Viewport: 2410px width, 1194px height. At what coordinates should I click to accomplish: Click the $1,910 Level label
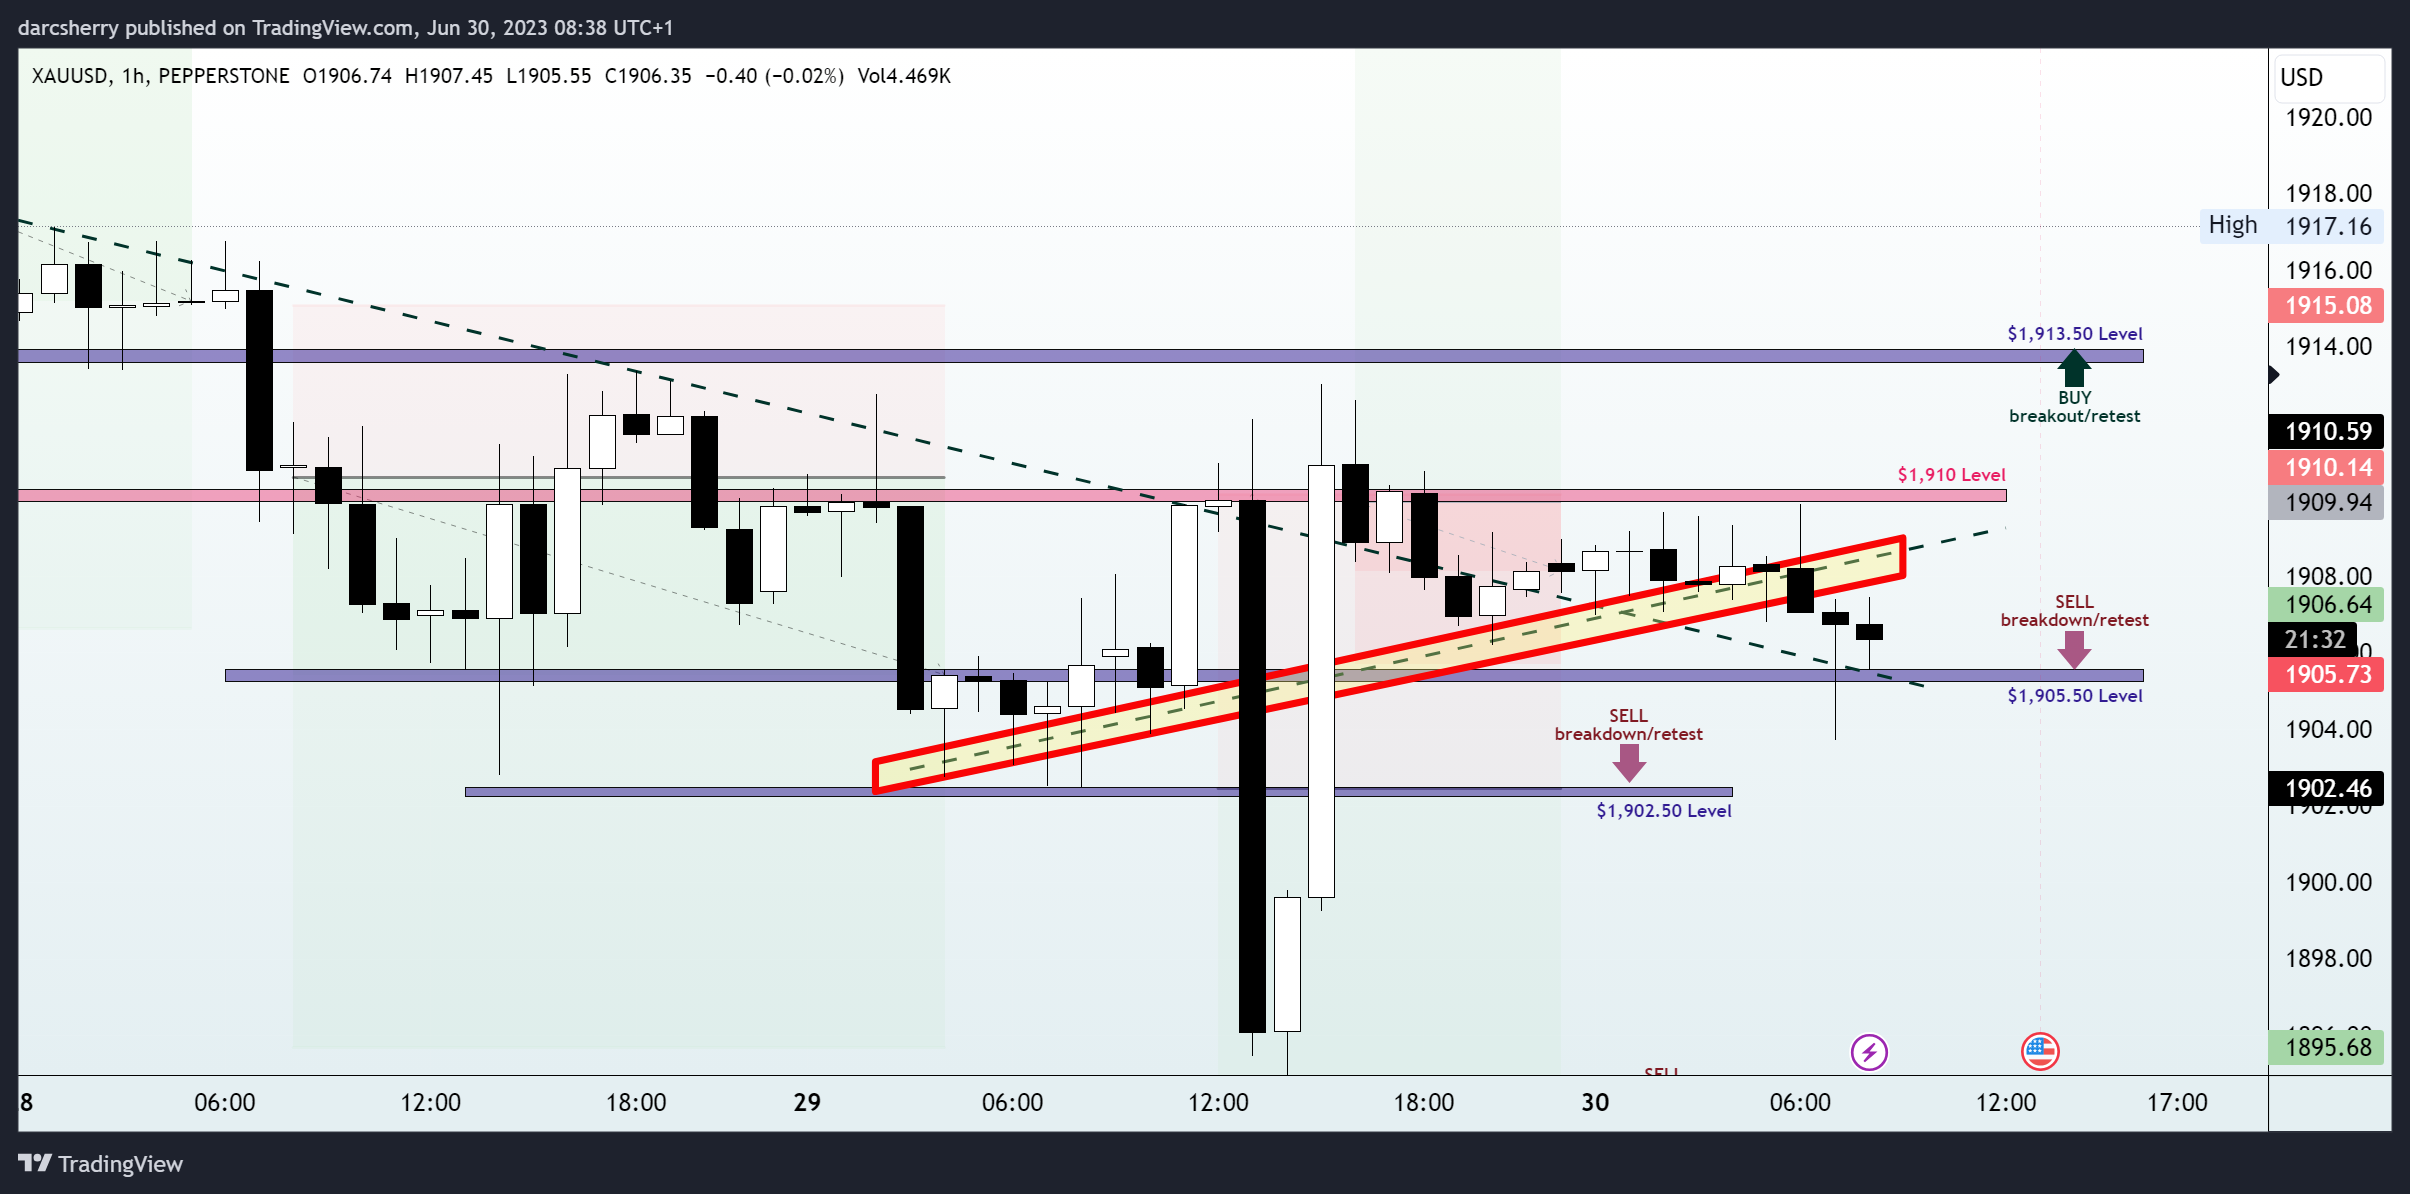pos(1951,475)
